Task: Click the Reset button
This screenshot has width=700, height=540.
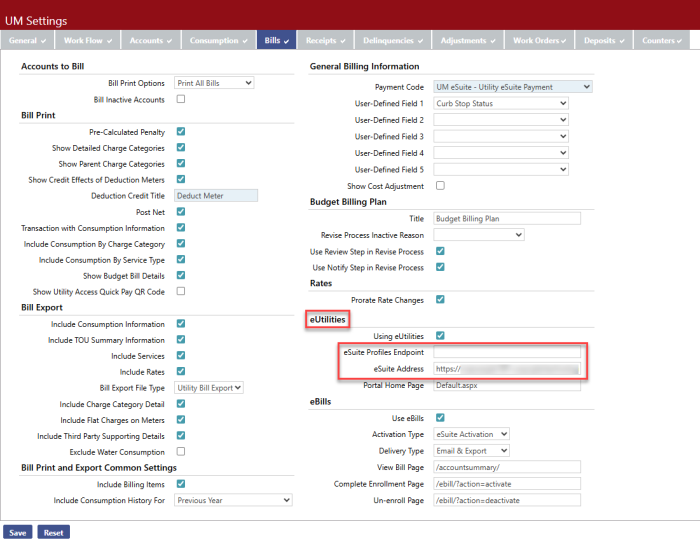Action: [x=54, y=532]
